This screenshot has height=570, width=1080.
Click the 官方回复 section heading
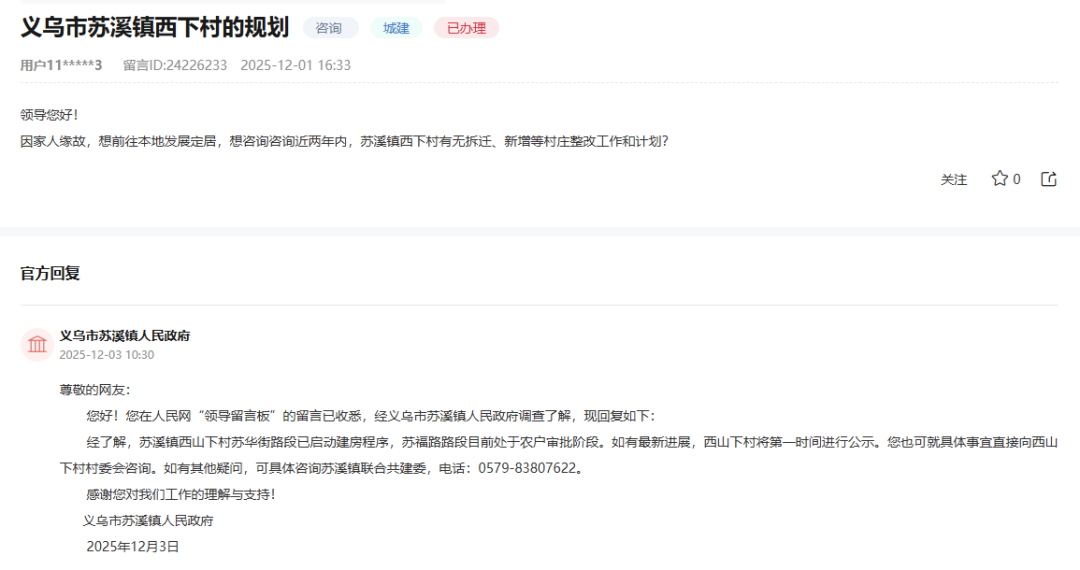pos(50,273)
